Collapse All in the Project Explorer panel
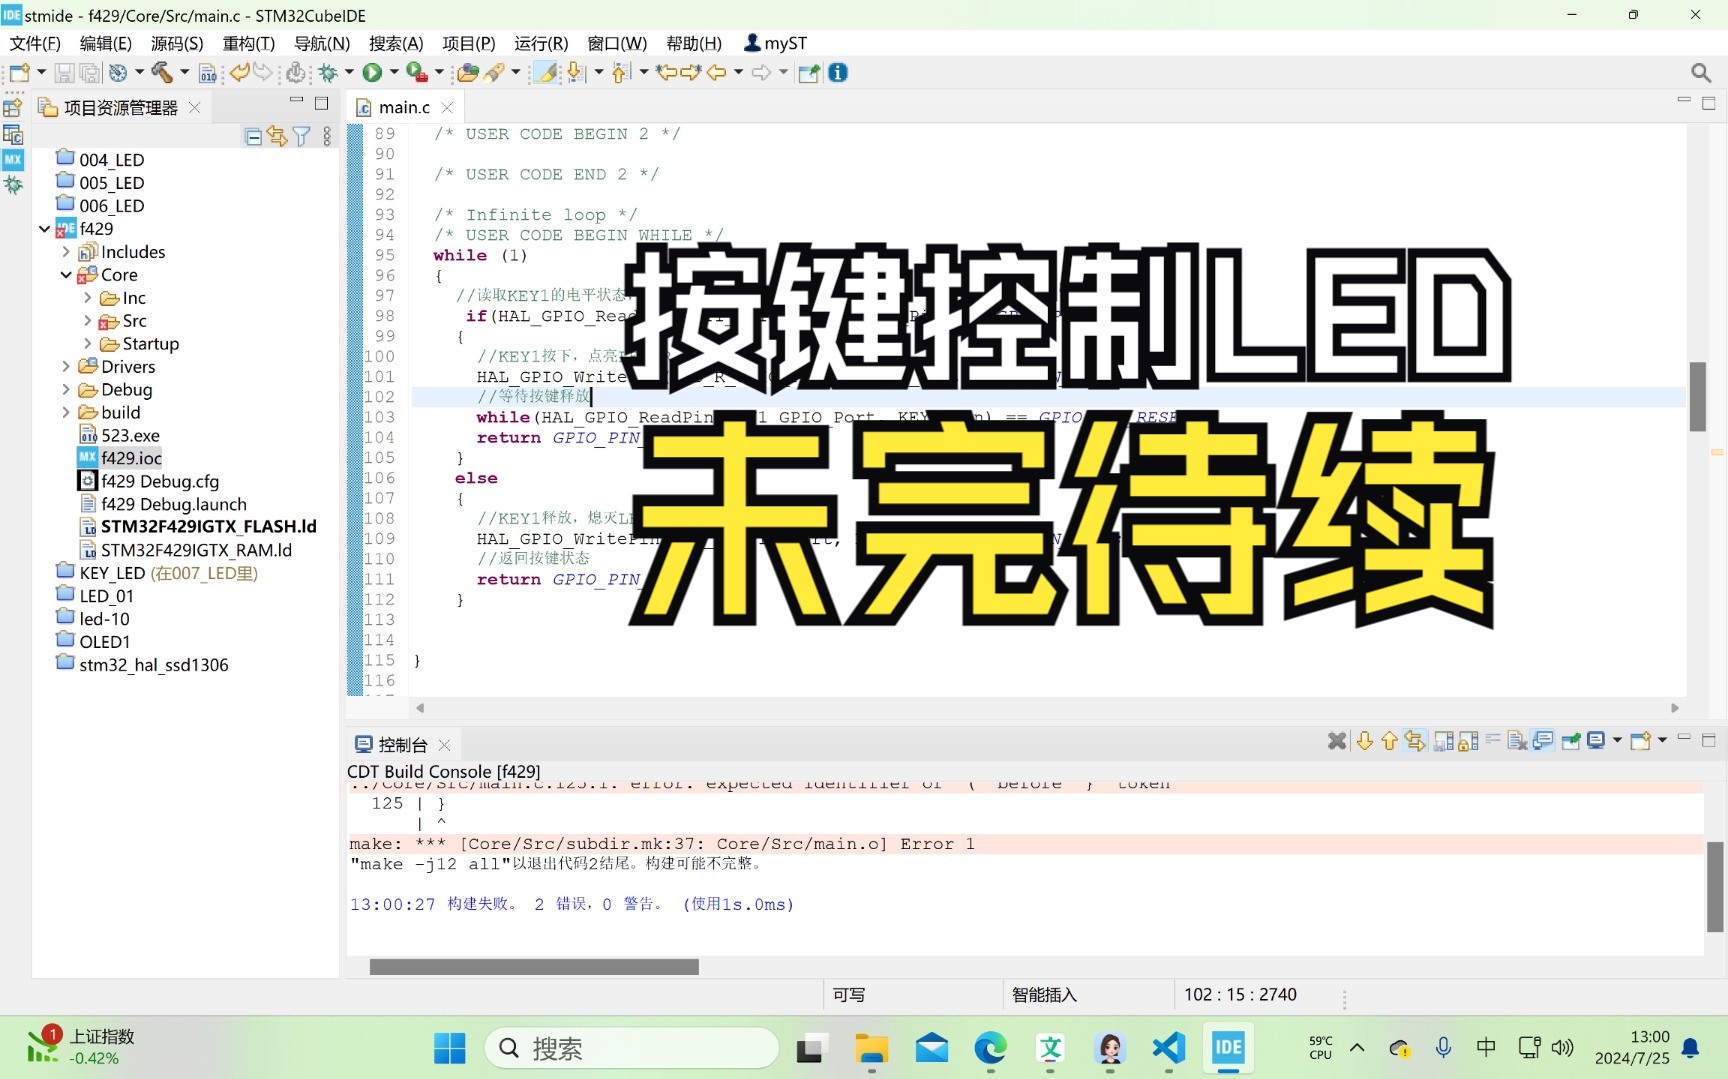 point(252,136)
